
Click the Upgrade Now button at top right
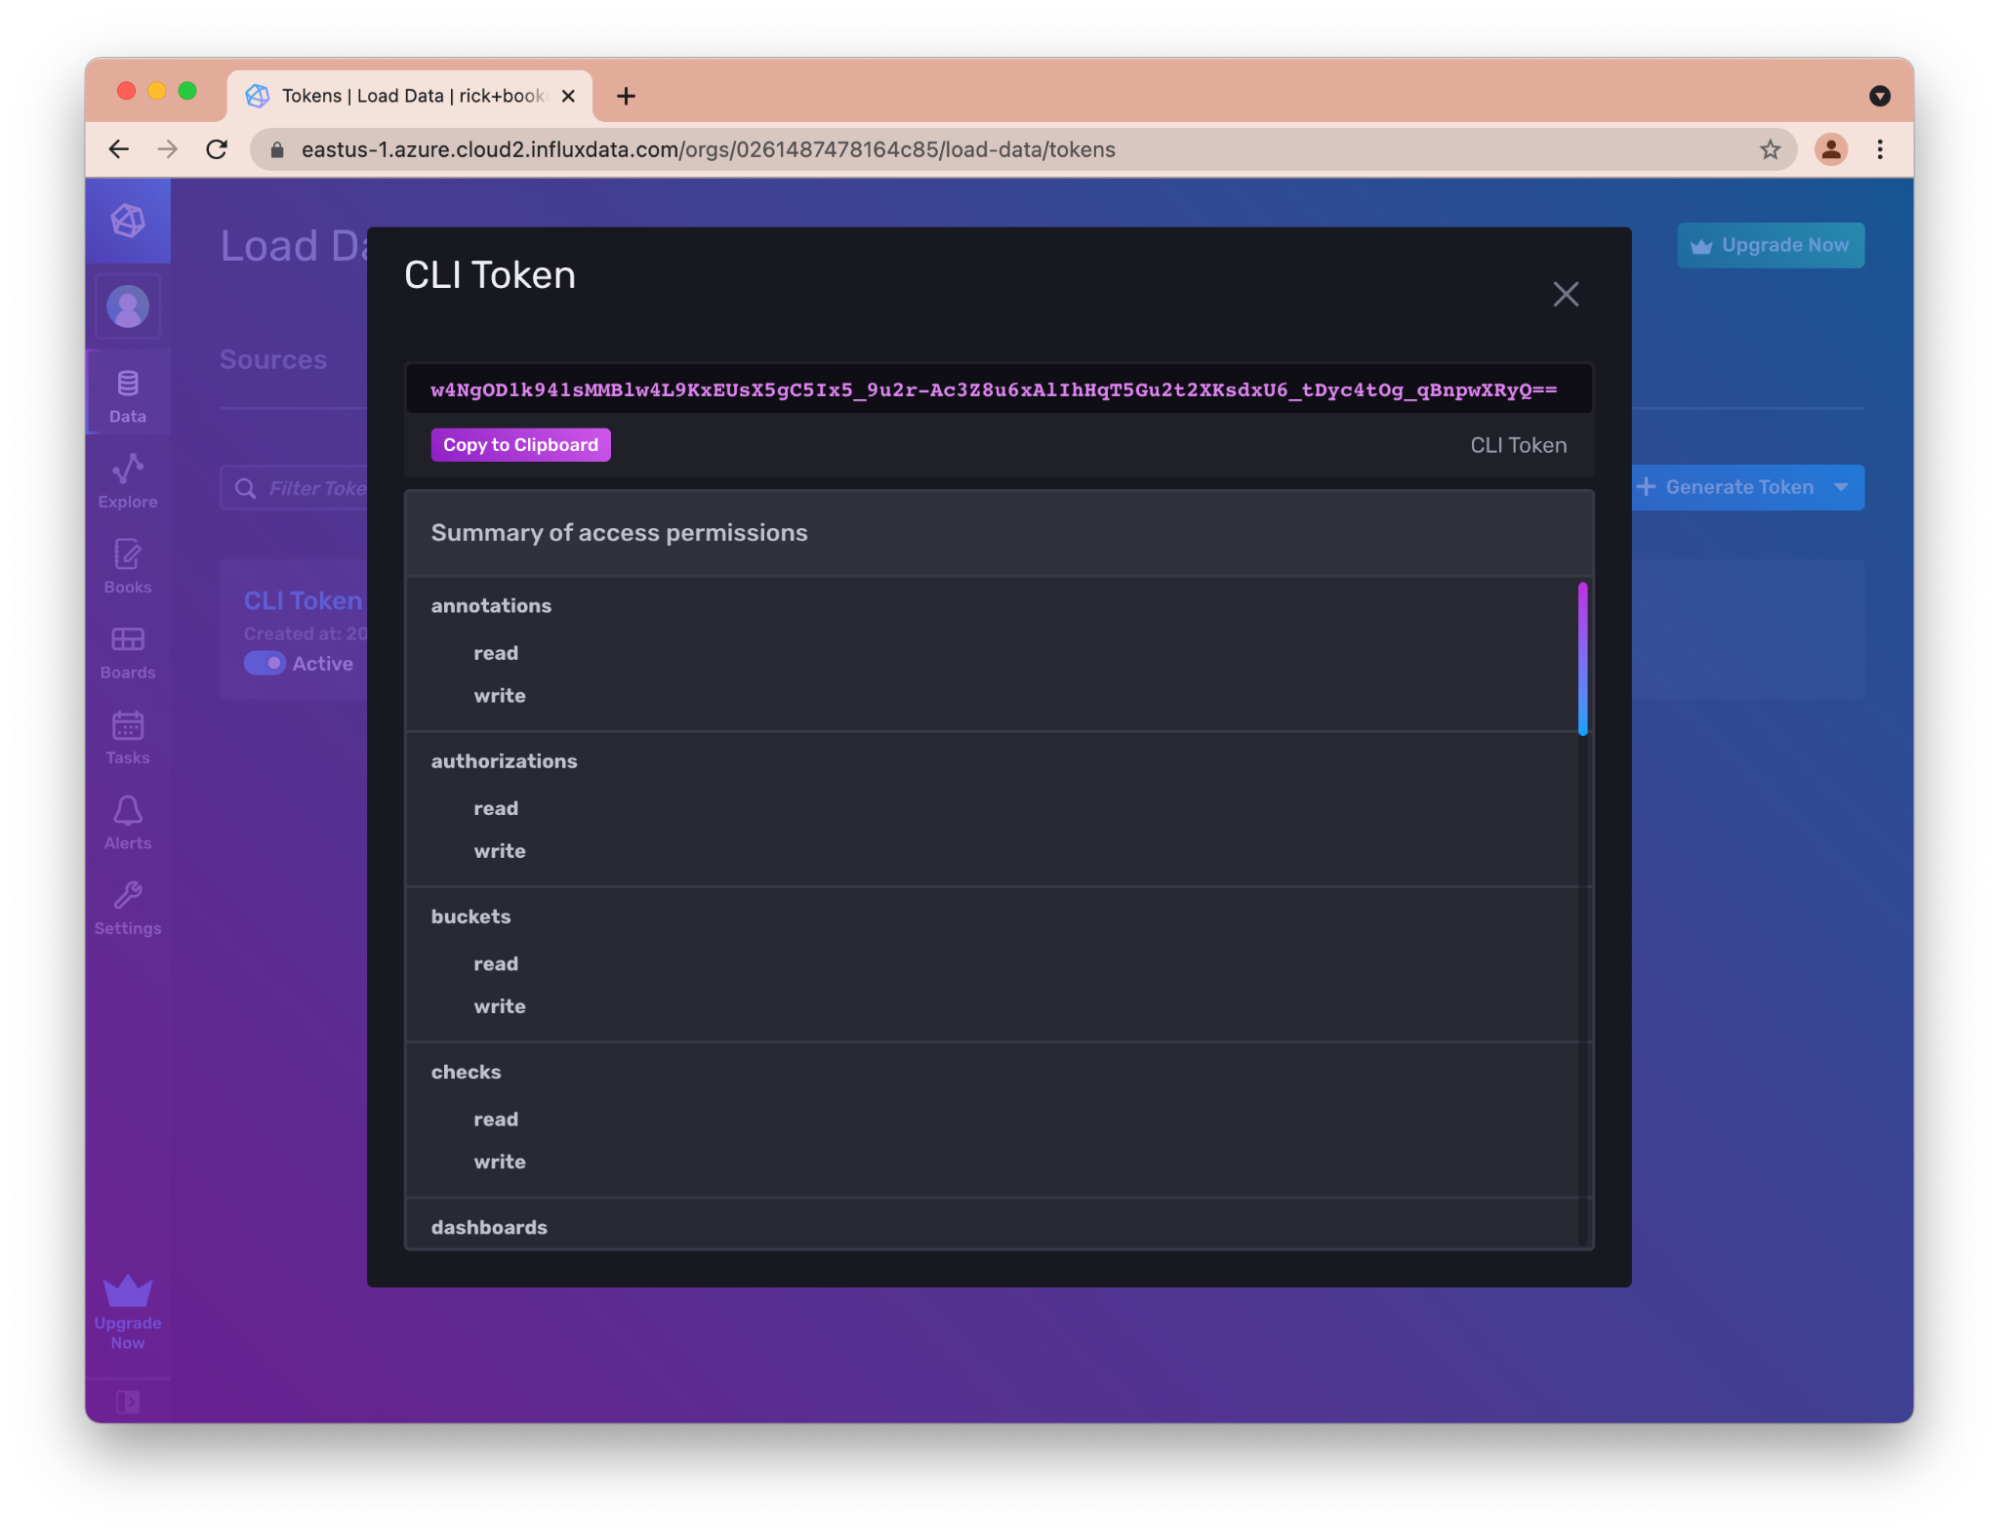pos(1770,245)
